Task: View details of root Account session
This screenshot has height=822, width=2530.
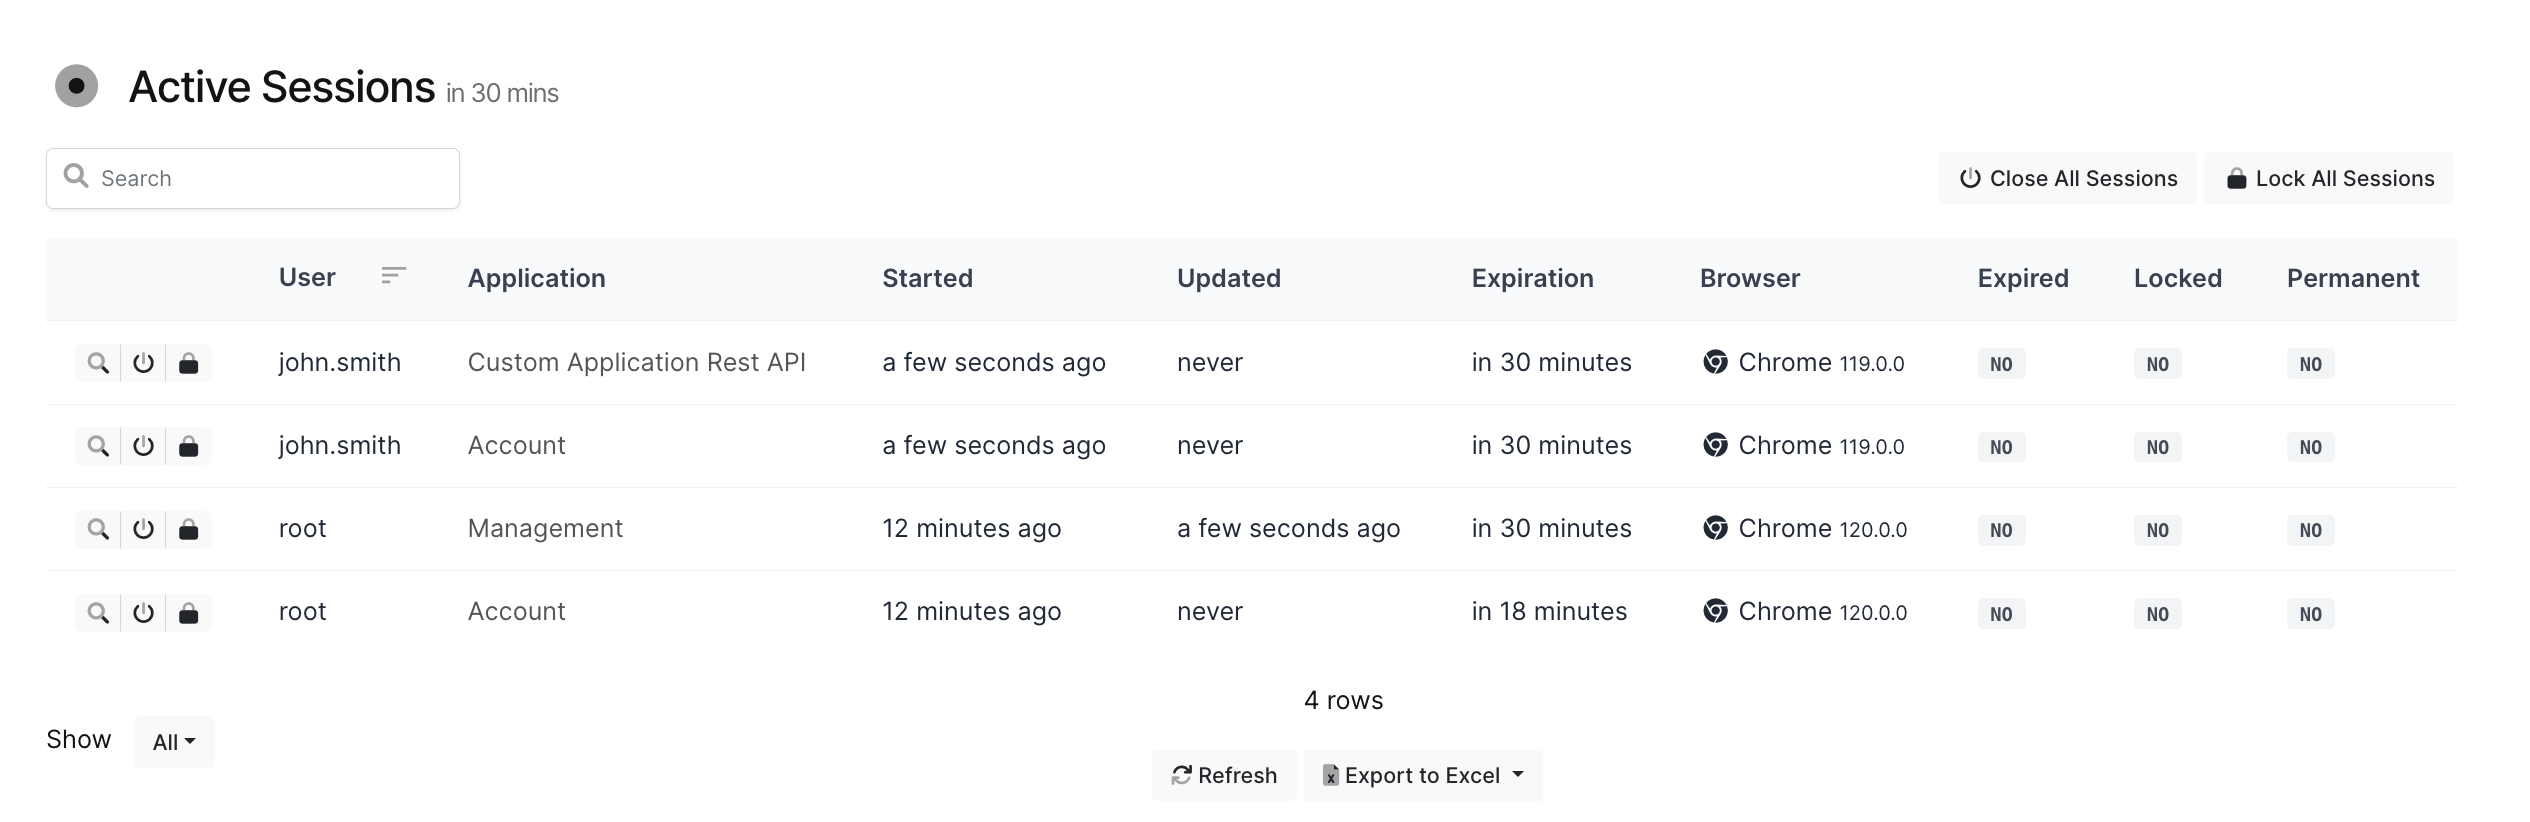Action: [x=98, y=612]
